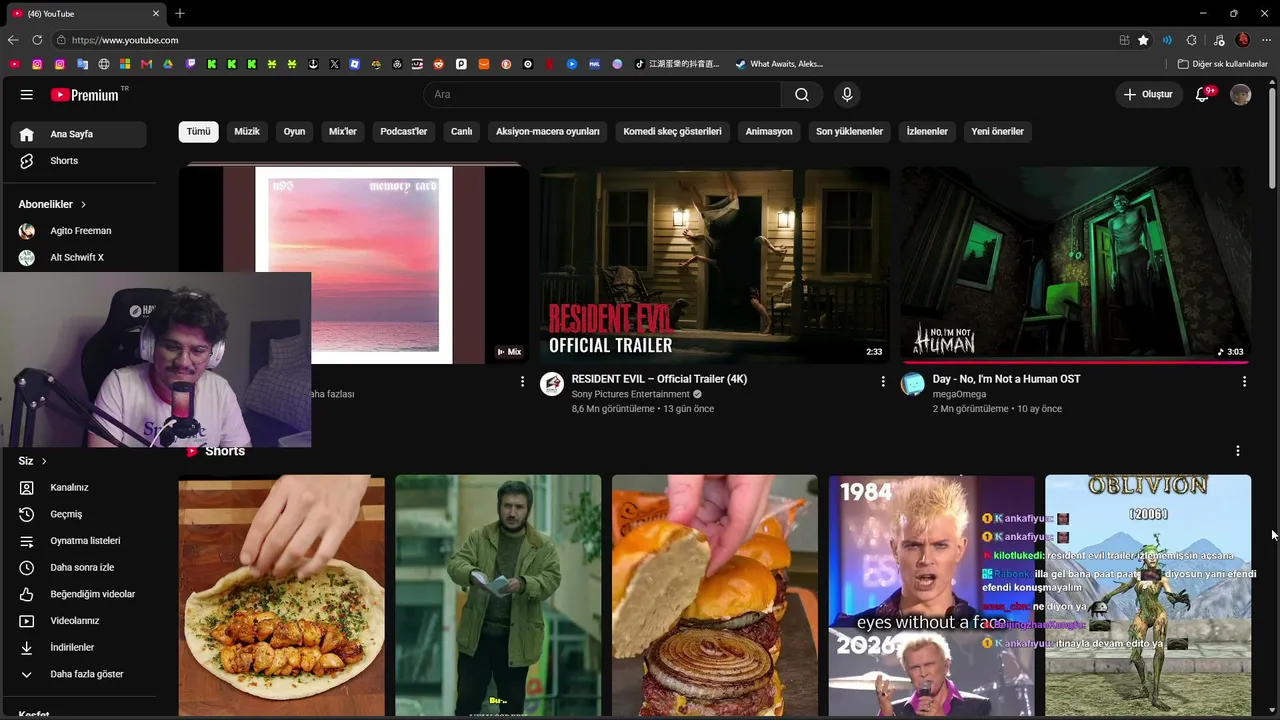
Task: Open the Gmail bookmark
Action: [x=147, y=64]
